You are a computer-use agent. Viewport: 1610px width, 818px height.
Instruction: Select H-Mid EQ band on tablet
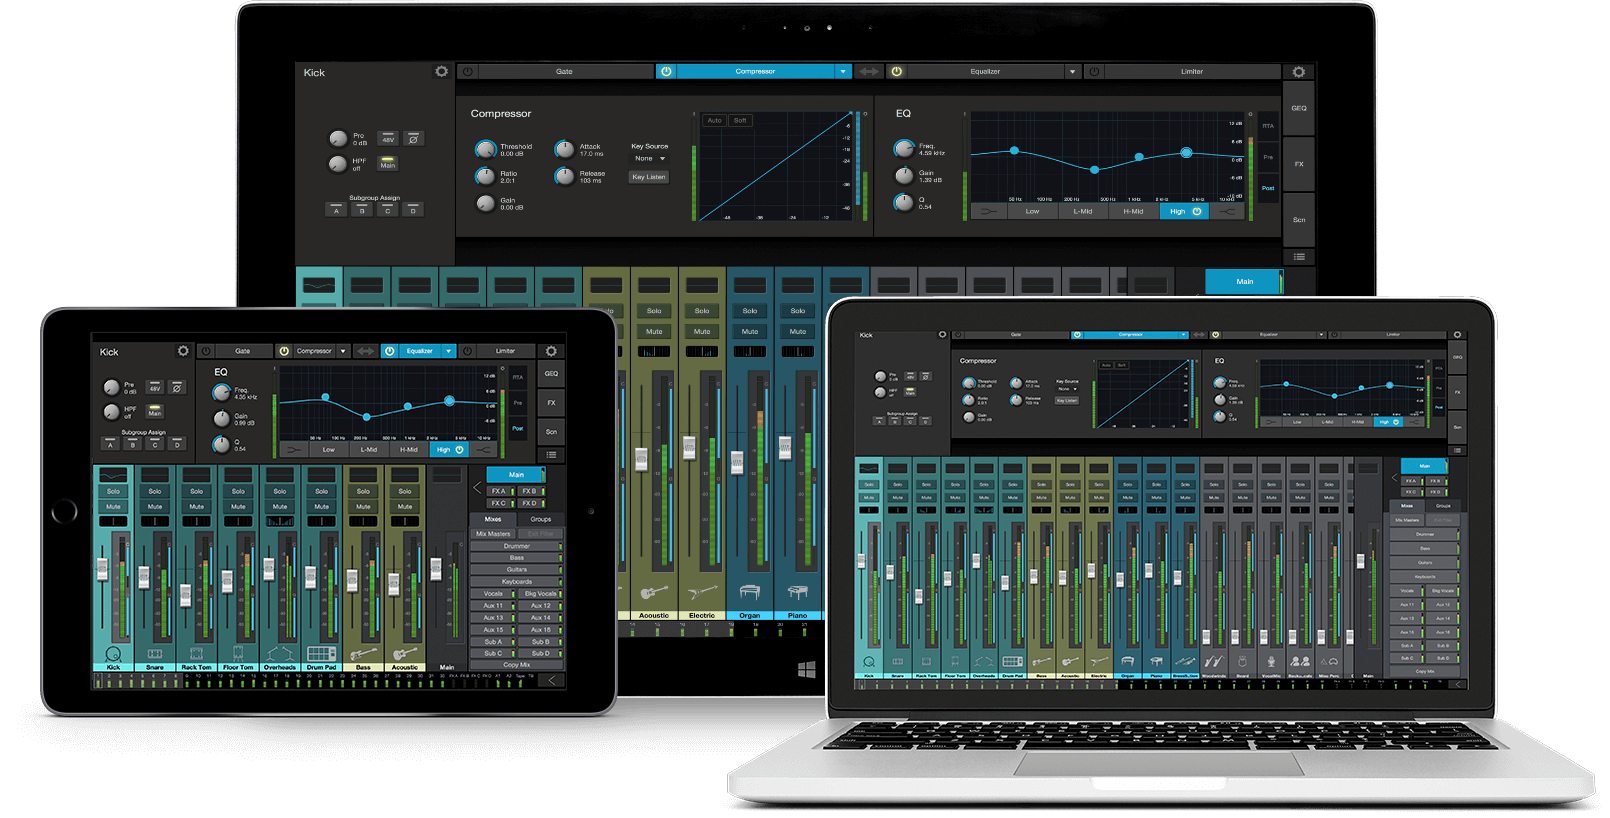tap(409, 450)
